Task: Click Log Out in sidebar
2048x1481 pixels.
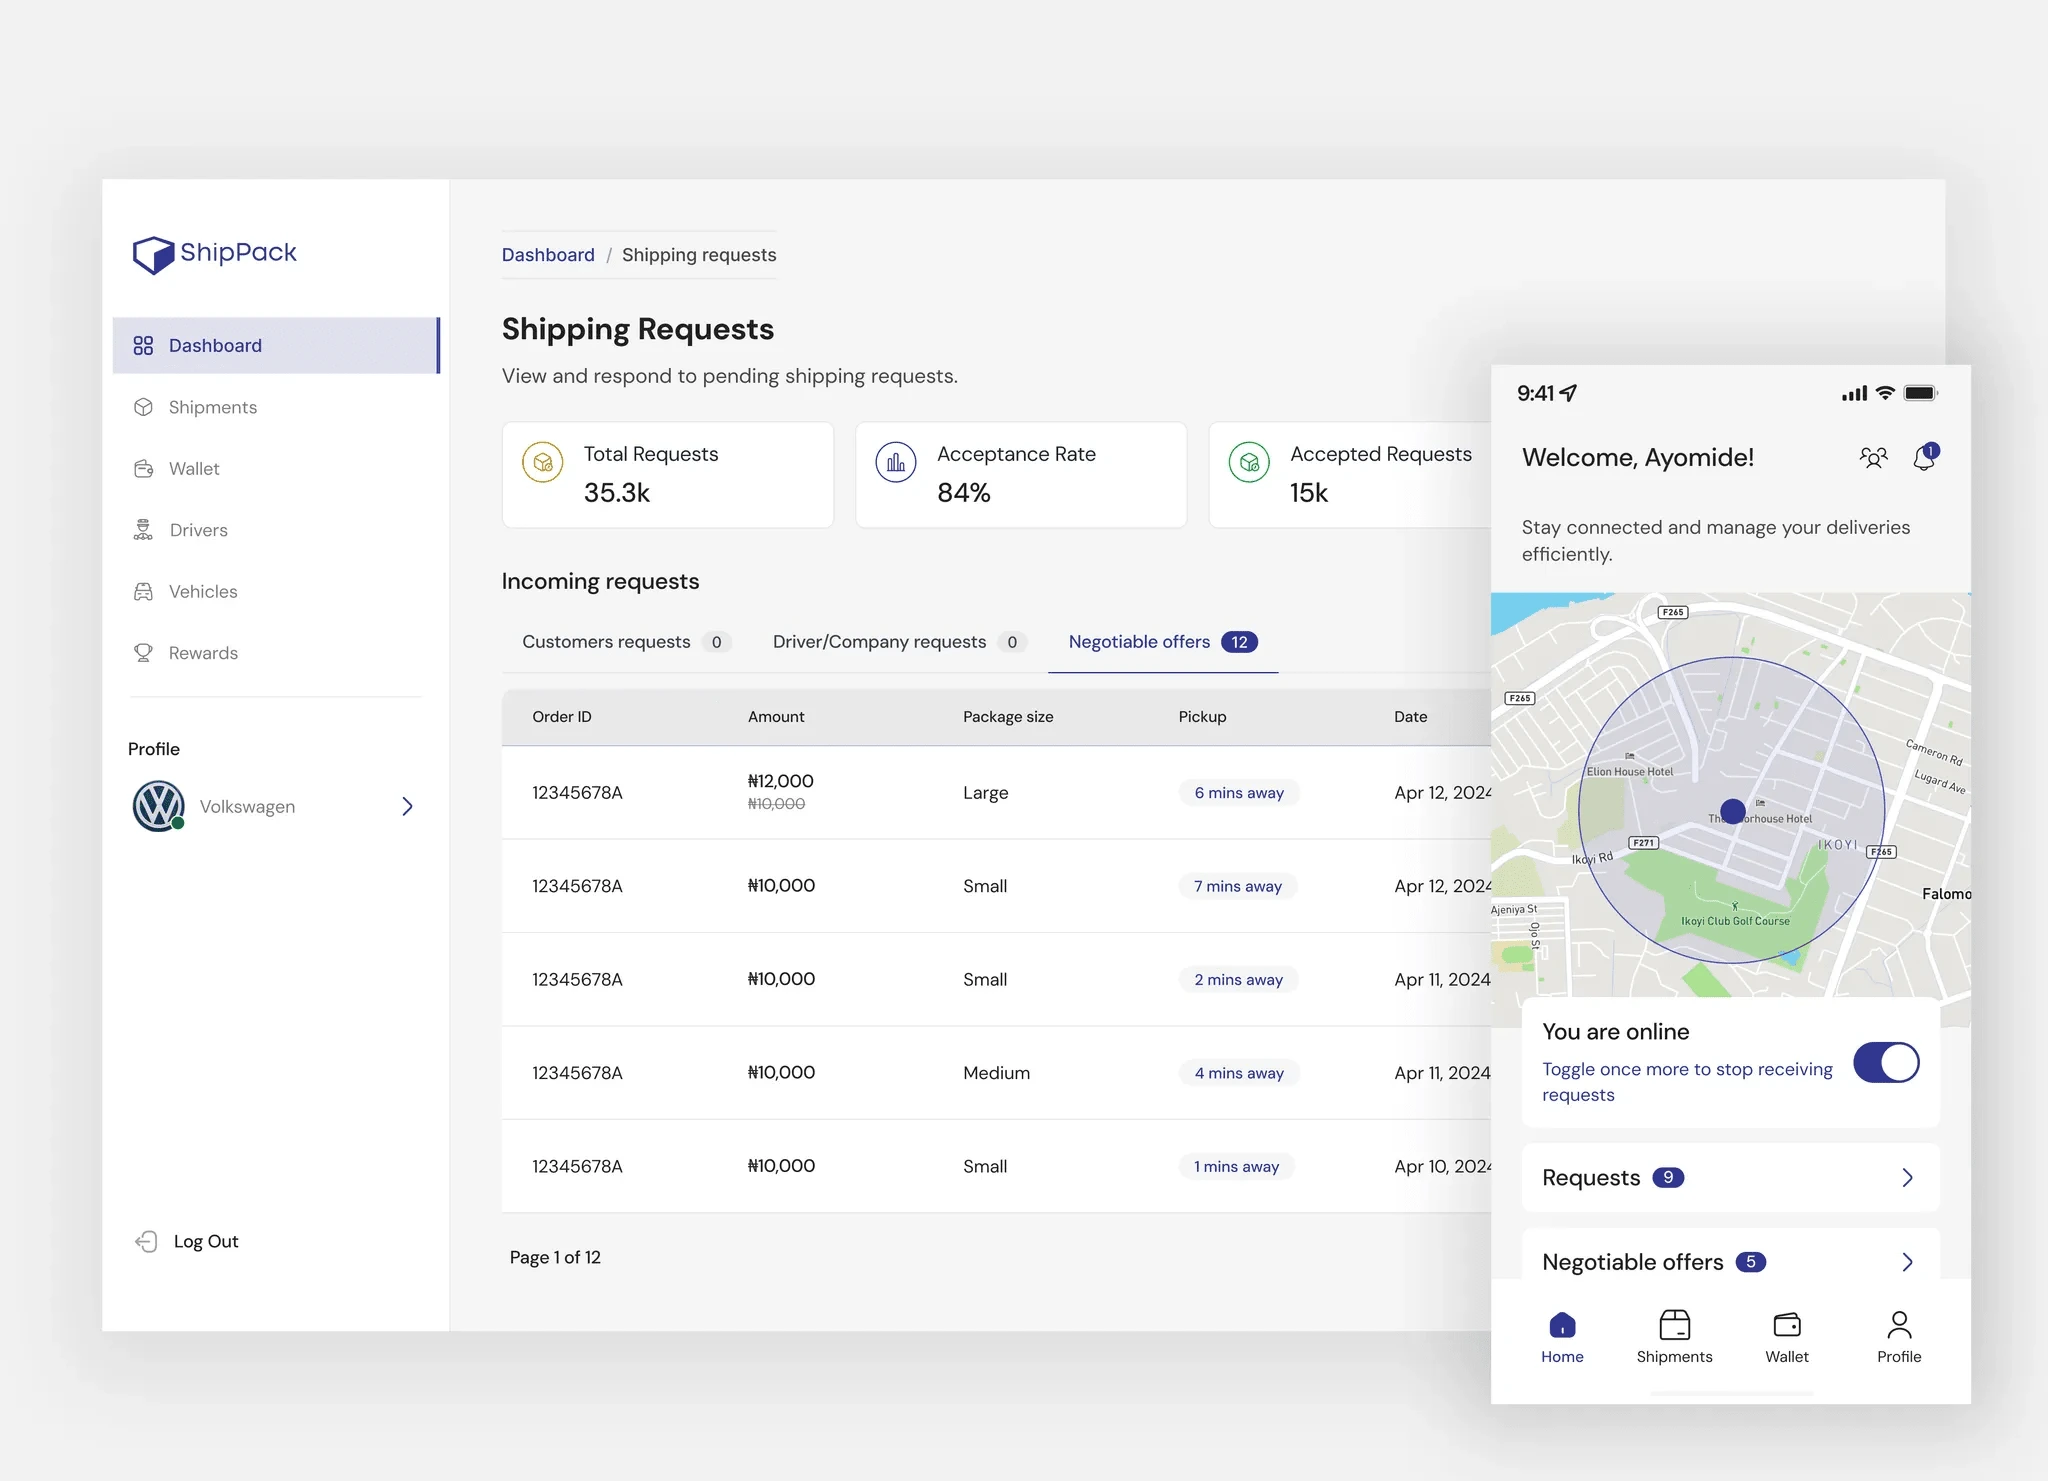Action: (x=205, y=1241)
